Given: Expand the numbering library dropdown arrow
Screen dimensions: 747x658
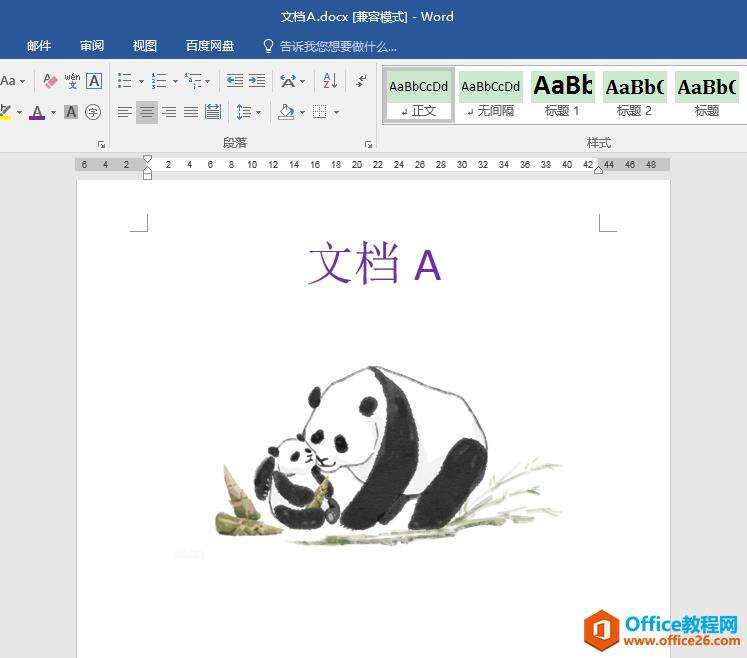Looking at the screenshot, I should (x=175, y=81).
